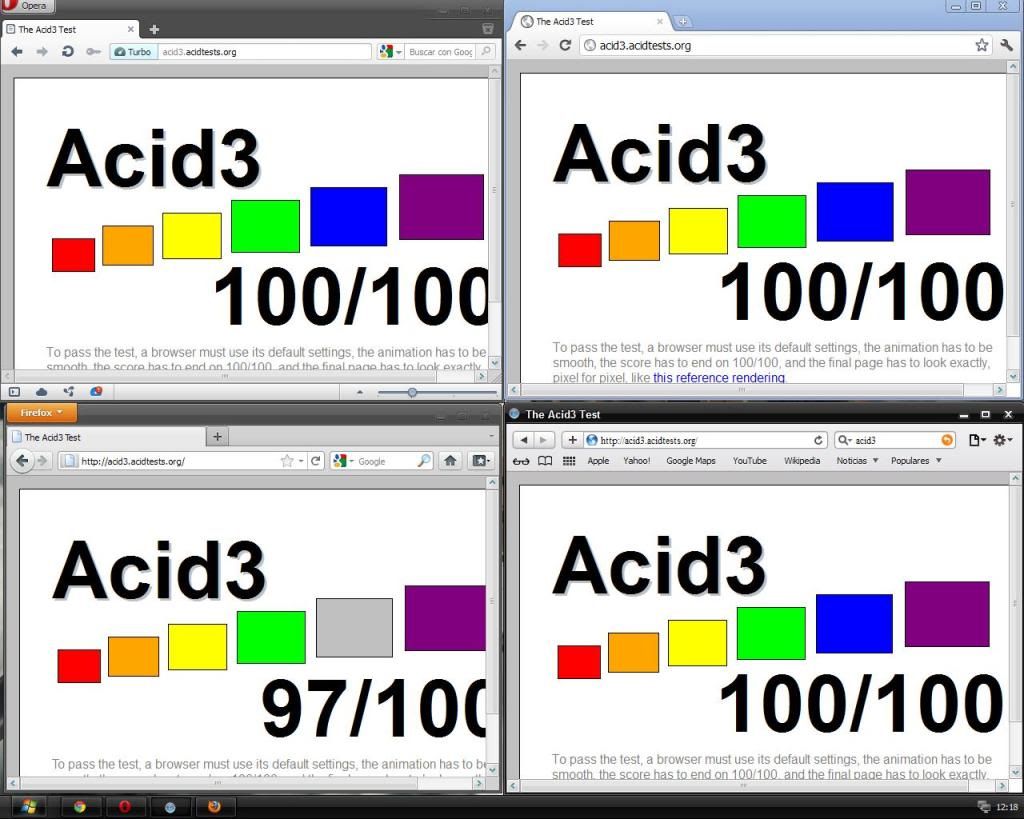Toggle the Opera Turbo button
Screen dimensions: 1024x819
click(133, 52)
